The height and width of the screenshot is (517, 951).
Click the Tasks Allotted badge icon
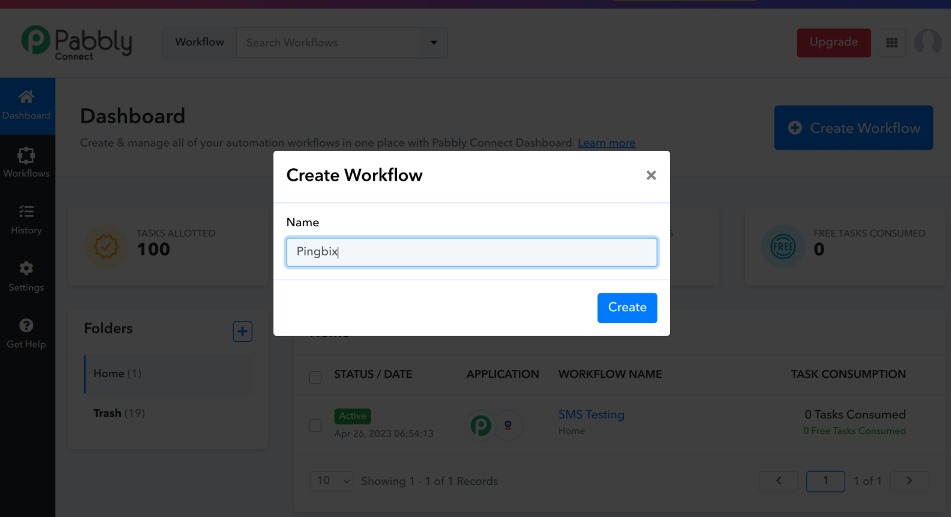106,246
